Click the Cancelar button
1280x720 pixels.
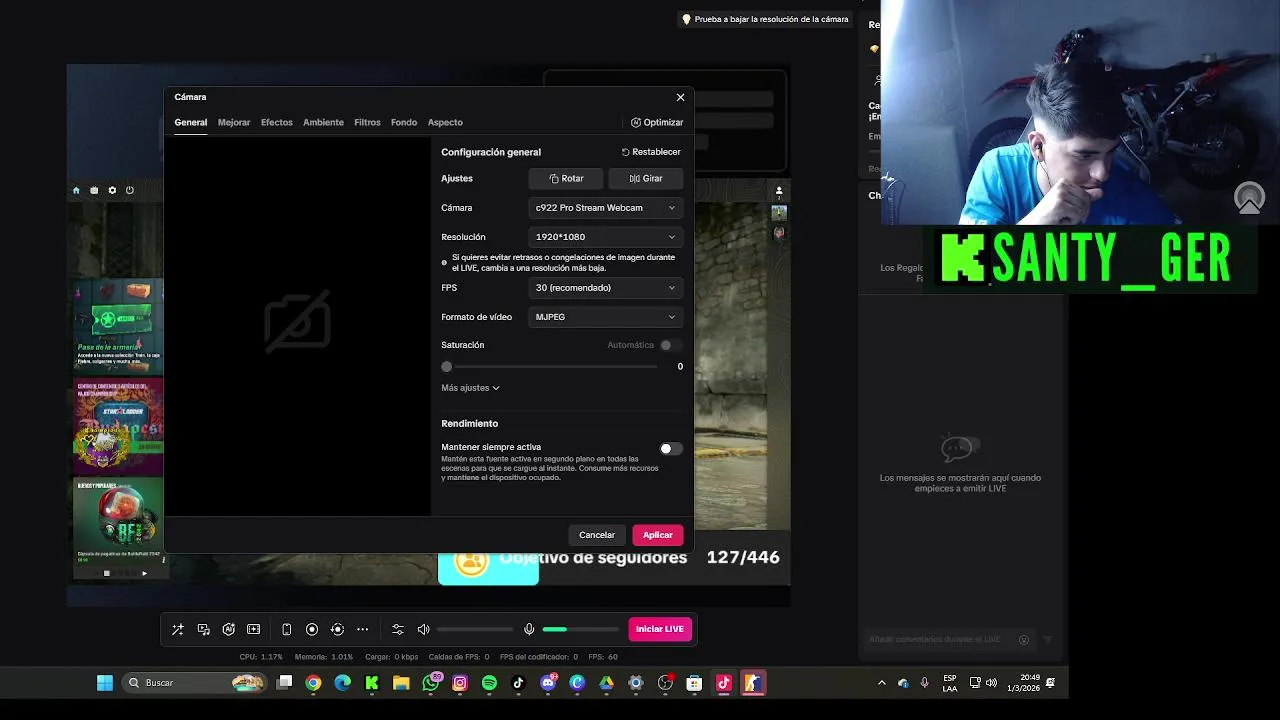(597, 535)
